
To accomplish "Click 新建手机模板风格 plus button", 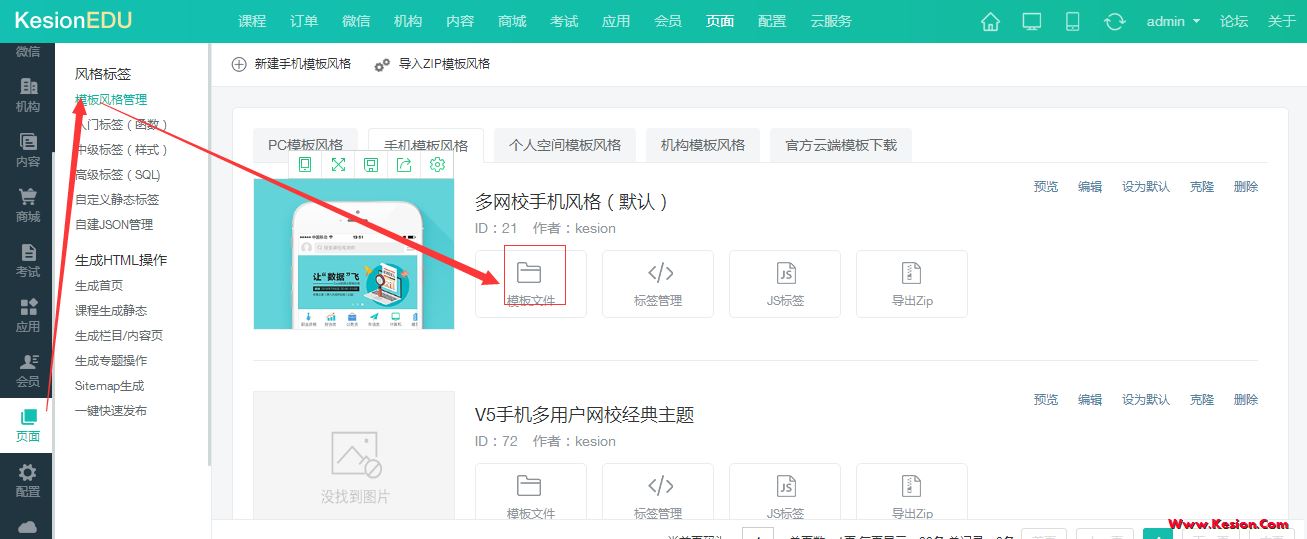I will point(291,64).
